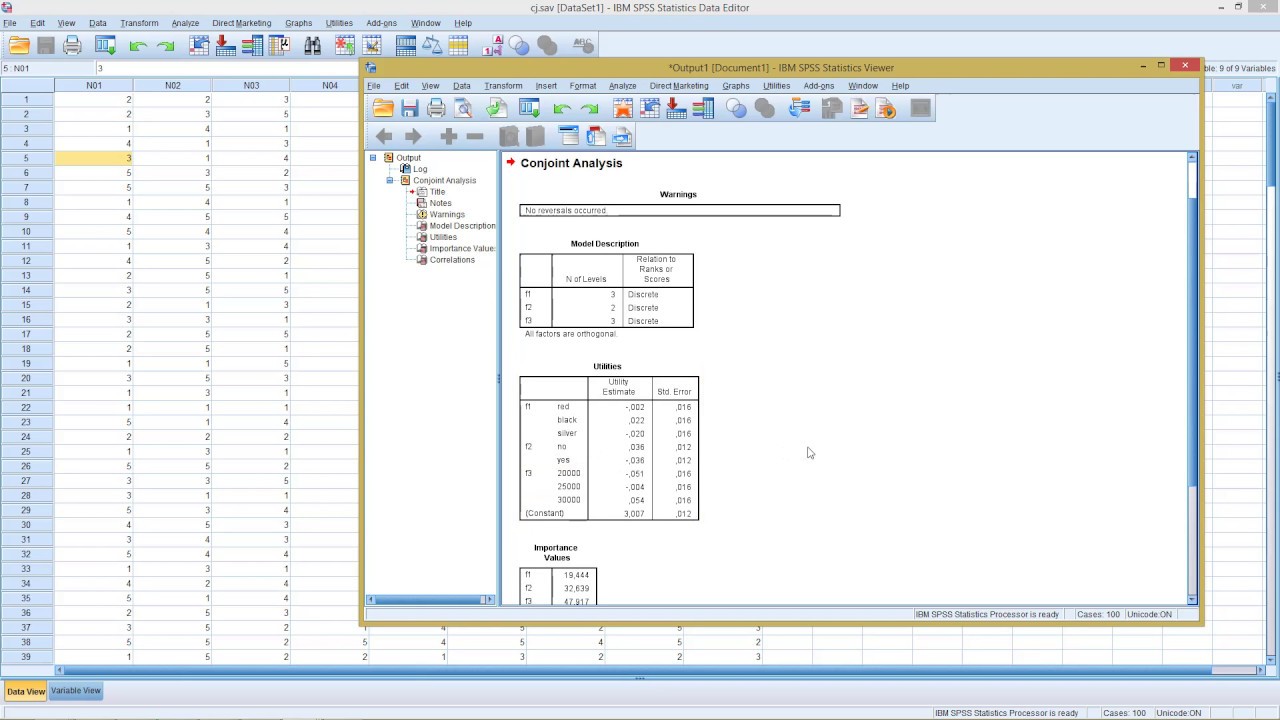Click the outline pane horizontal scrollbar
This screenshot has width=1280, height=720.
(431, 599)
